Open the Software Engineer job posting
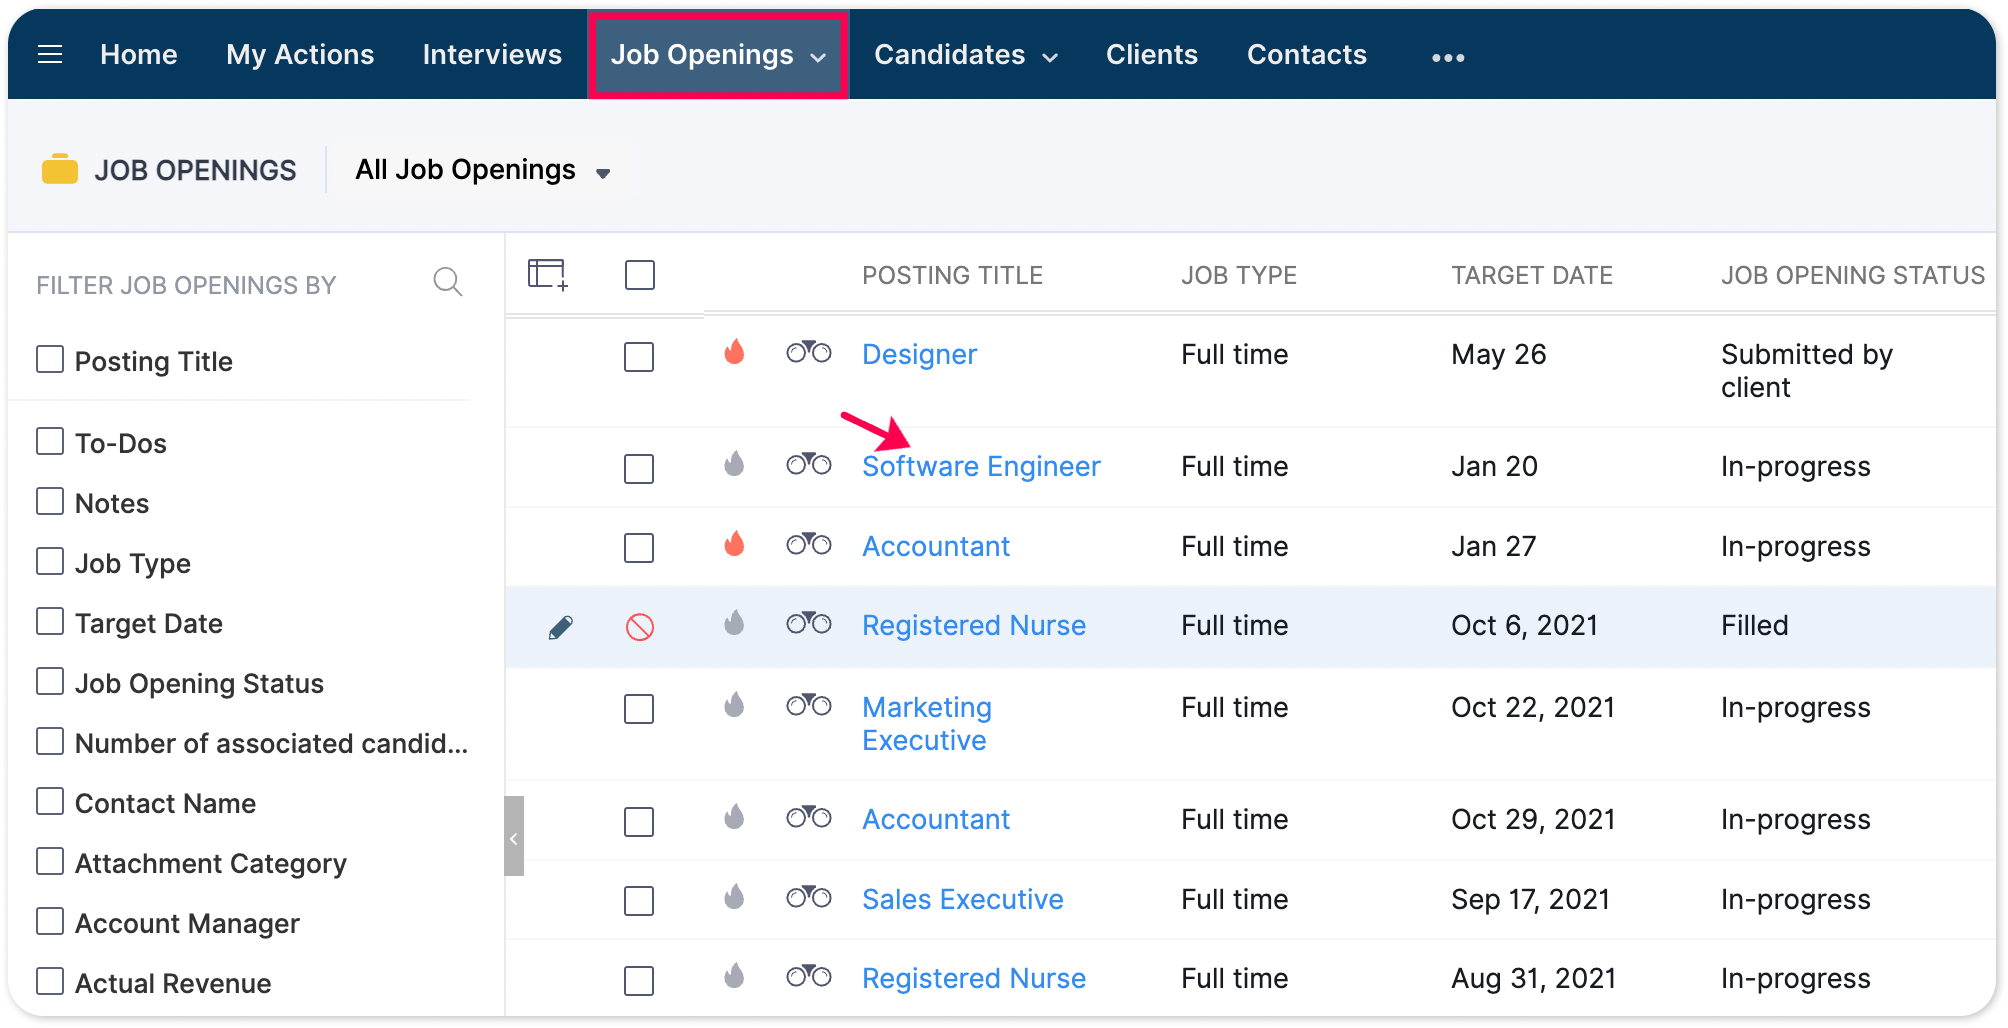This screenshot has width=2008, height=1028. tap(981, 466)
